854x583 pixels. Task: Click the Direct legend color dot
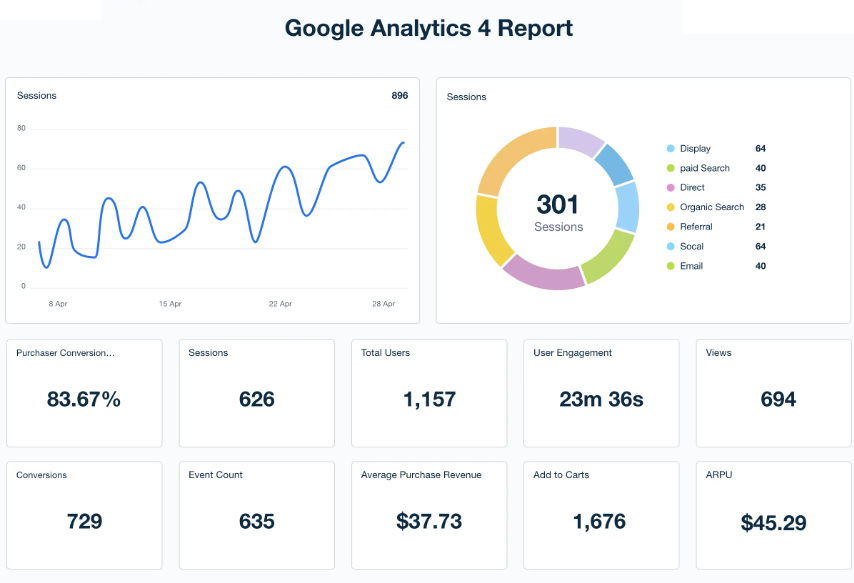670,188
